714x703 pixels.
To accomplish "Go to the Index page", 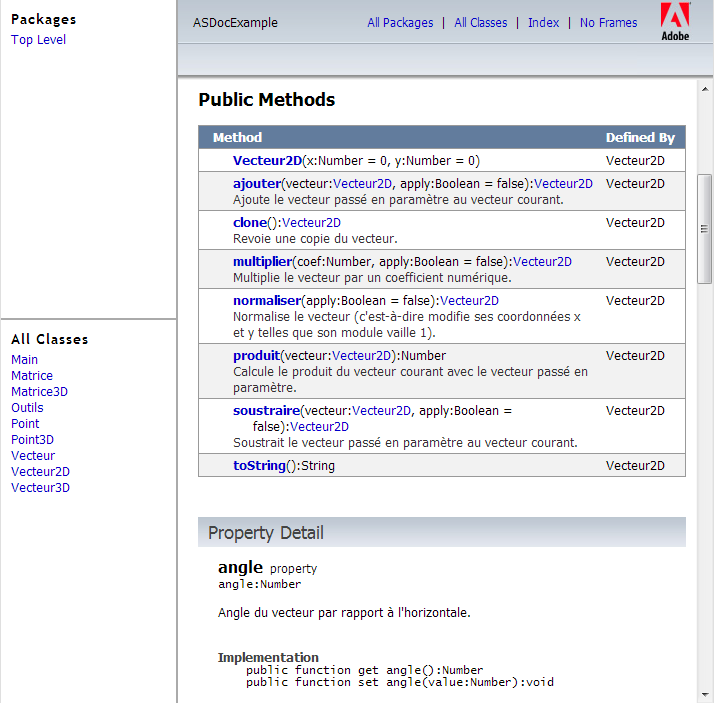I will (543, 23).
